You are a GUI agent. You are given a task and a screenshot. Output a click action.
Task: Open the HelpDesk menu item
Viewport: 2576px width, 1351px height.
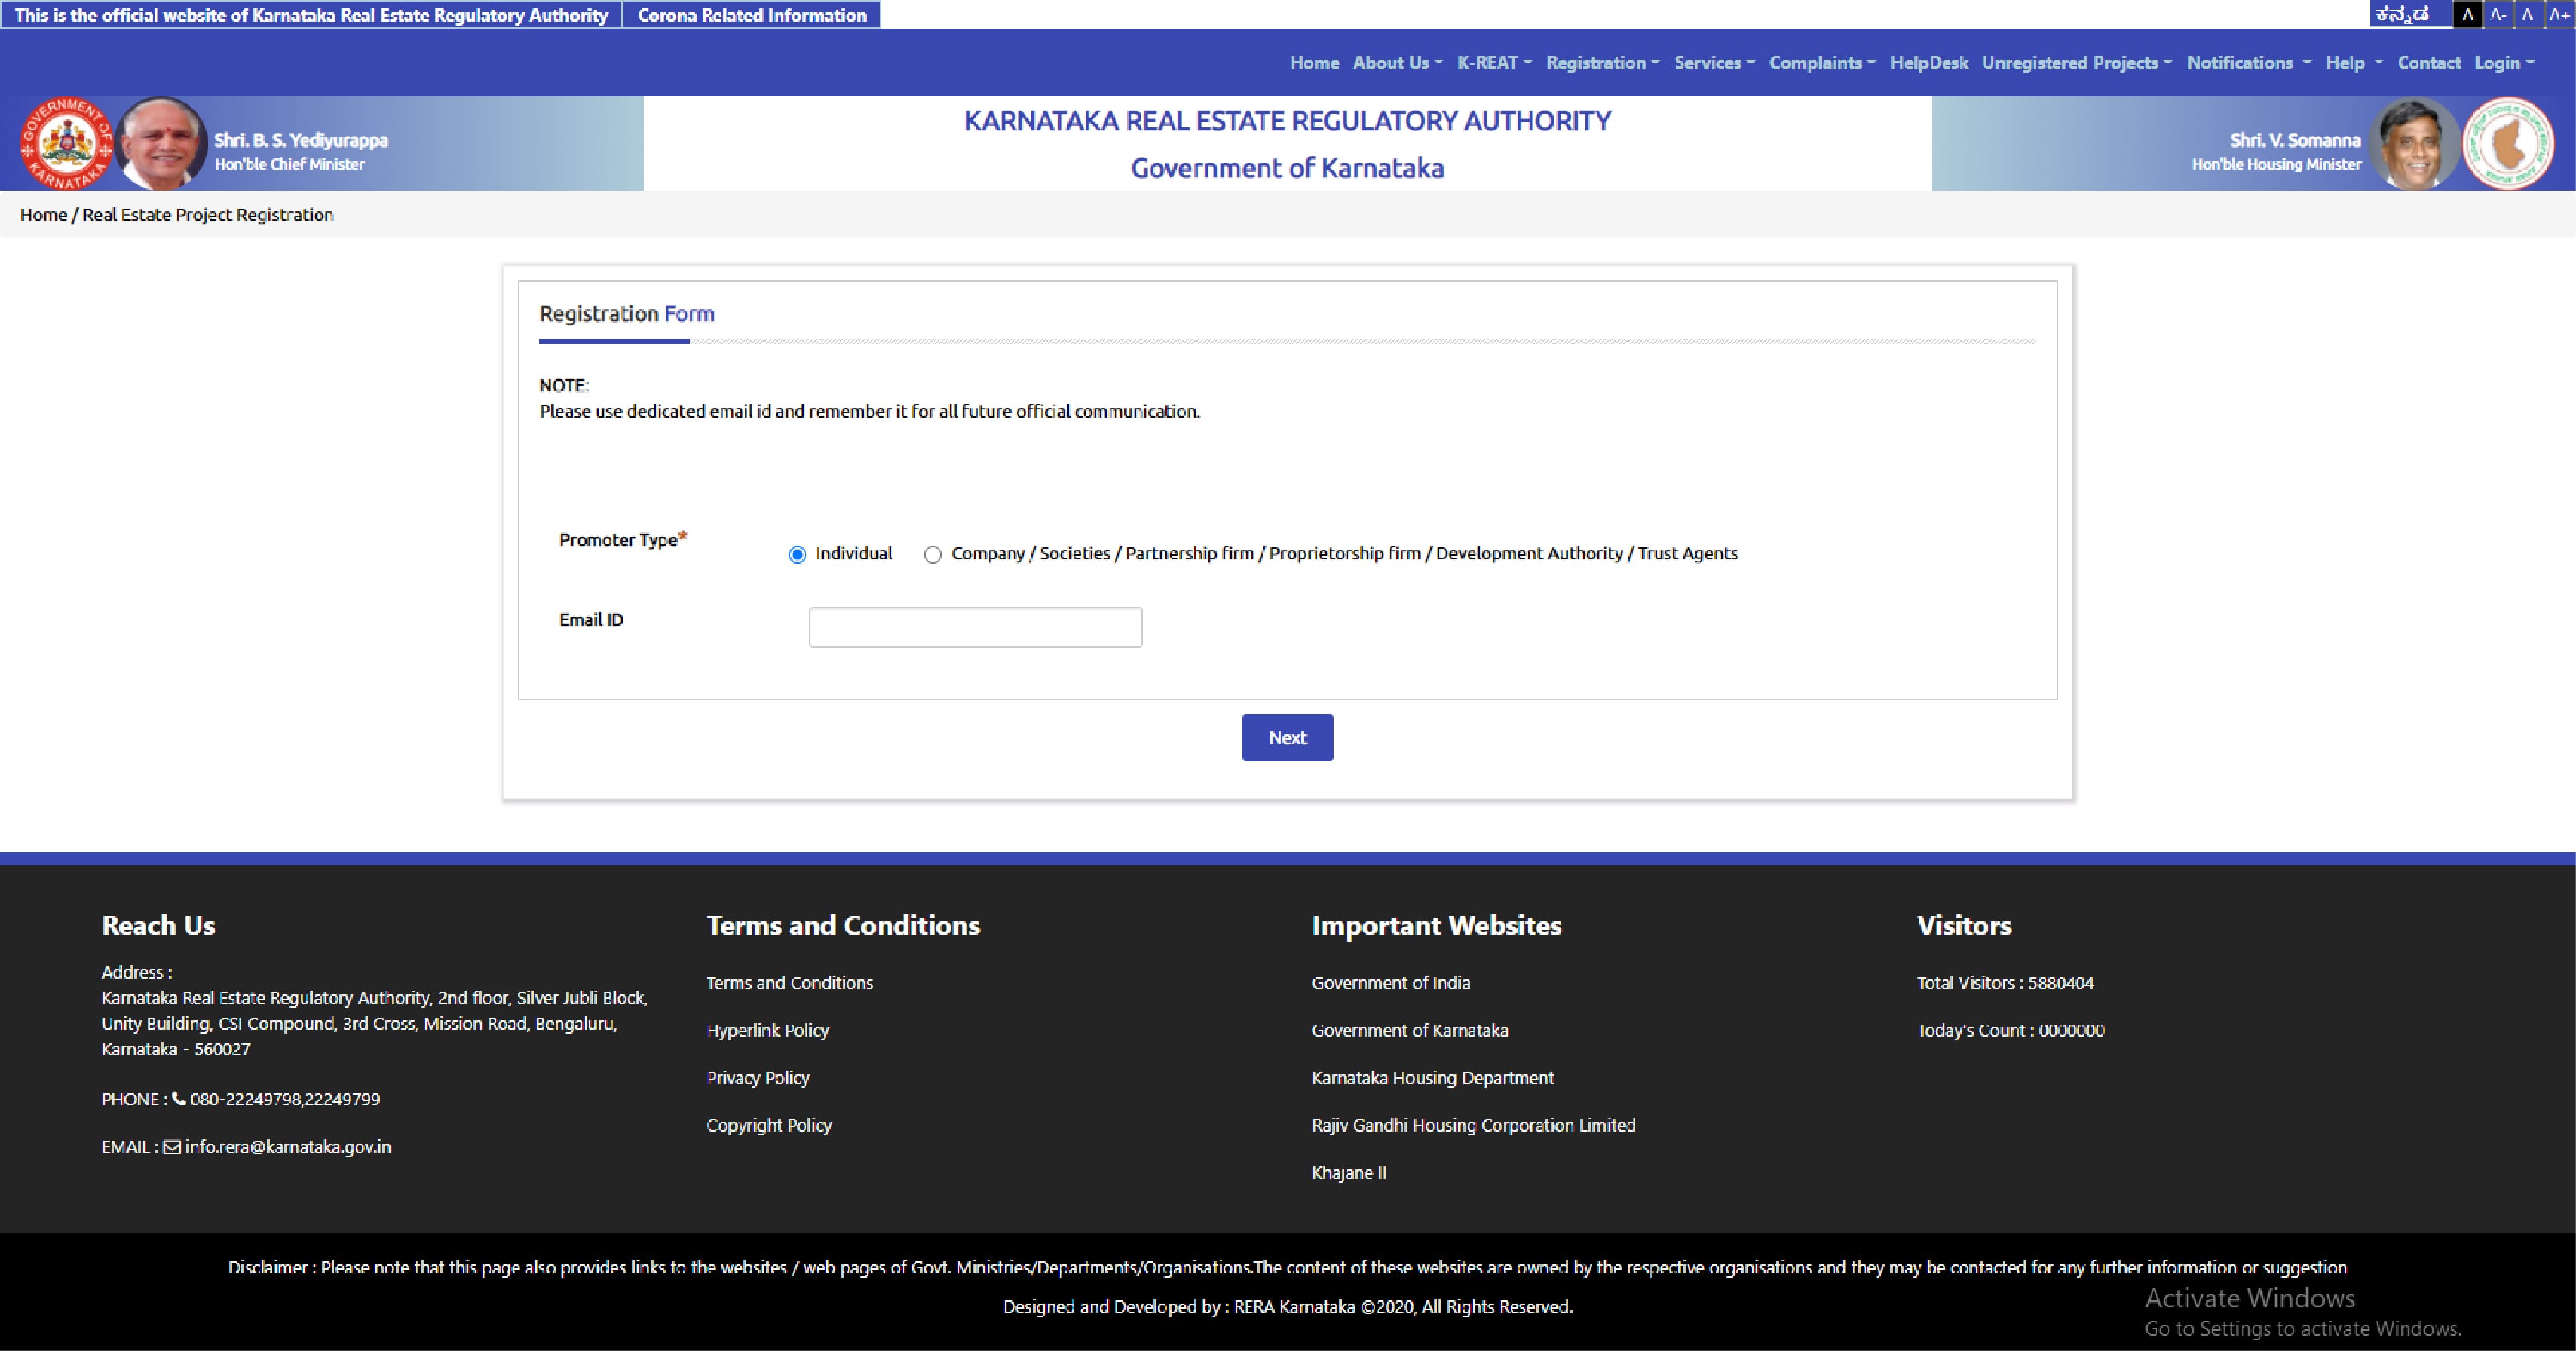point(1929,63)
